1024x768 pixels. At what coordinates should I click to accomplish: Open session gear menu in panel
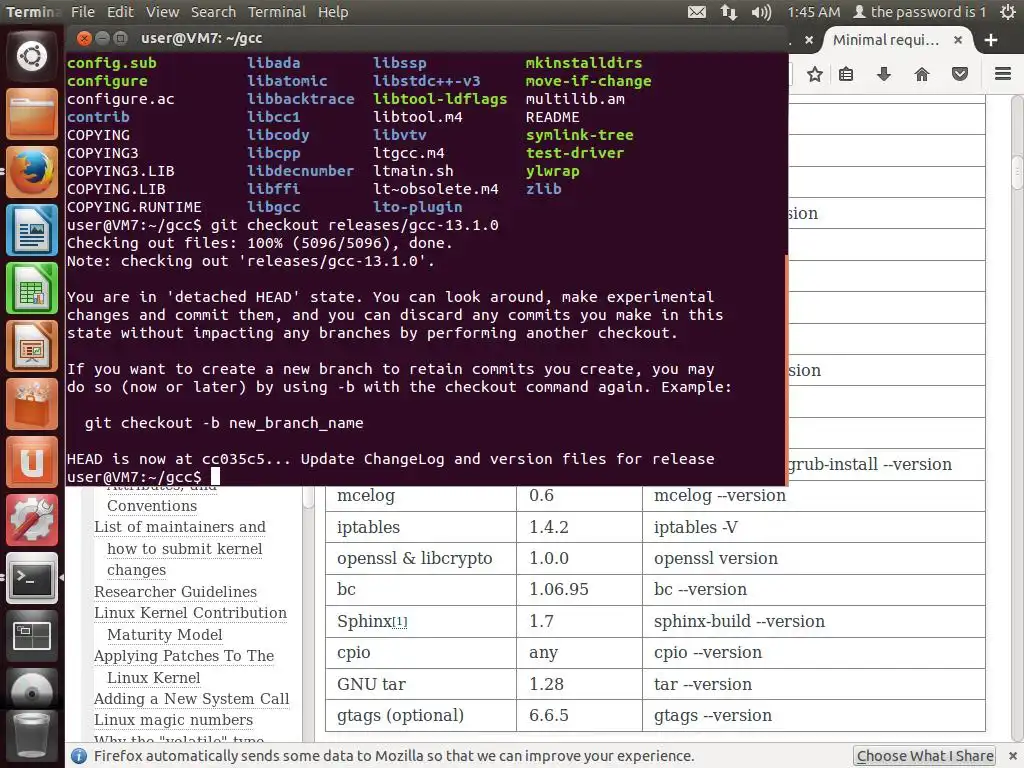click(x=1008, y=12)
